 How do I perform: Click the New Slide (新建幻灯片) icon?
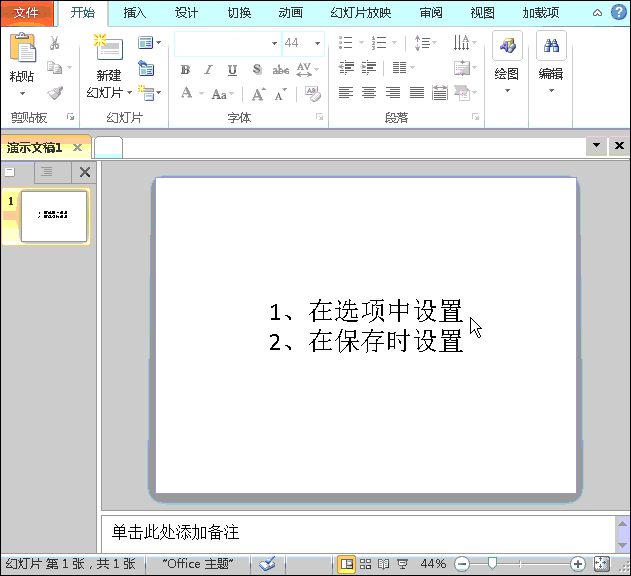point(108,48)
